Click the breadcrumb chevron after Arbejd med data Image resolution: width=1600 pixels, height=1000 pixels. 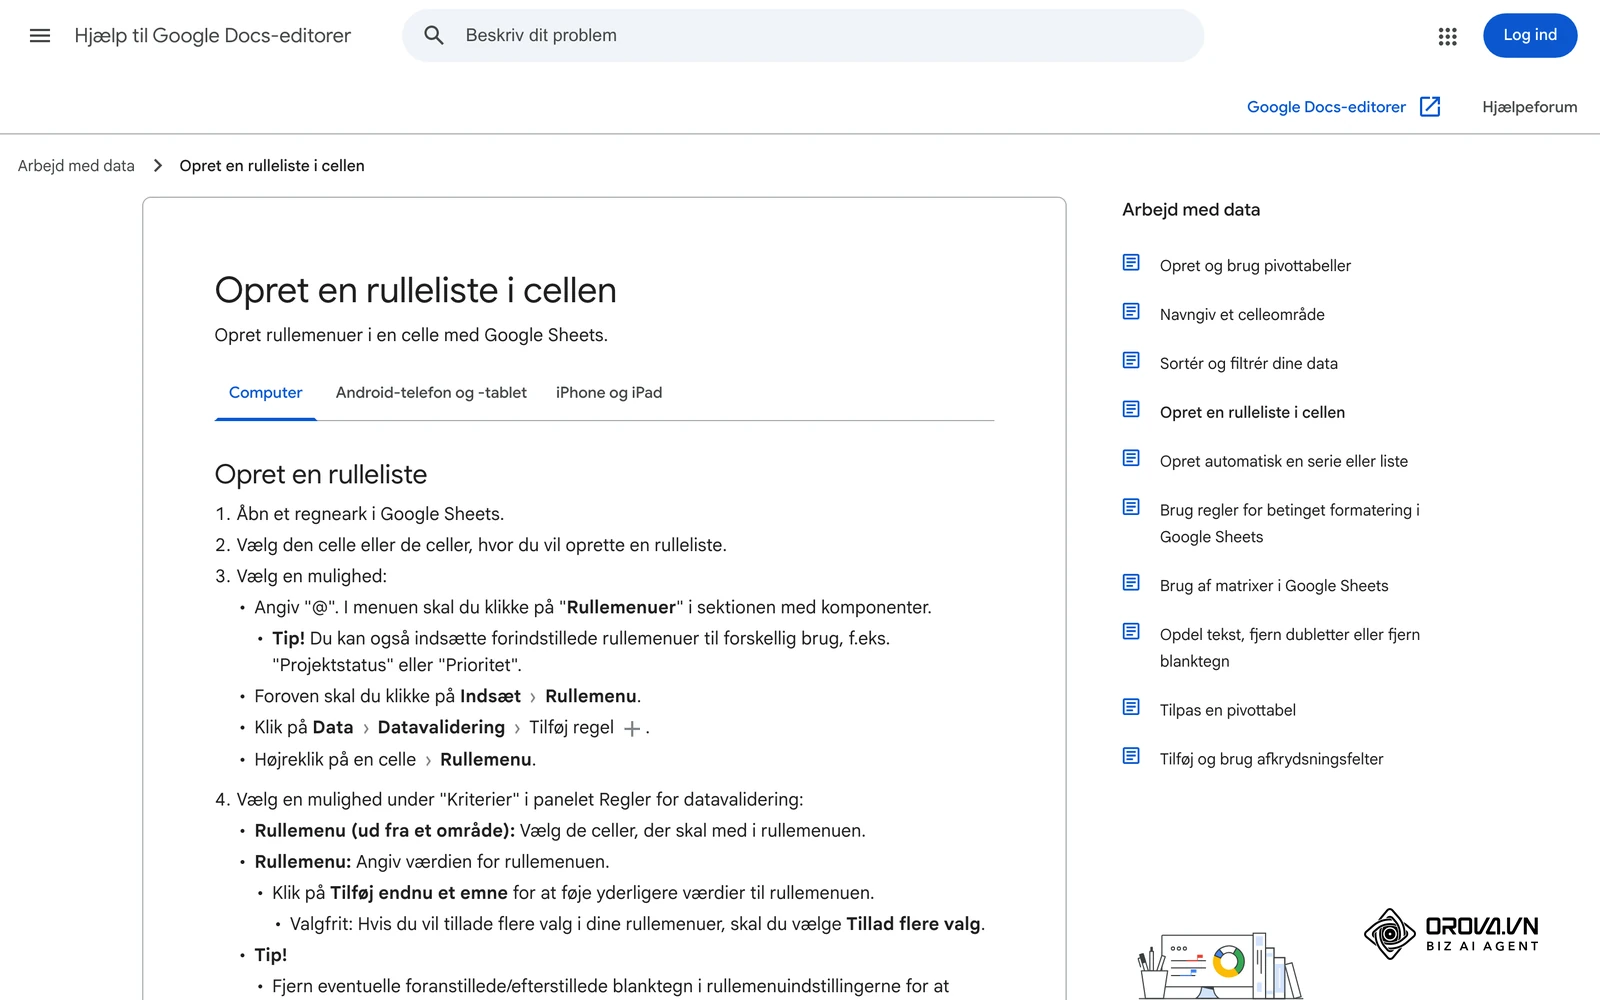coord(157,166)
